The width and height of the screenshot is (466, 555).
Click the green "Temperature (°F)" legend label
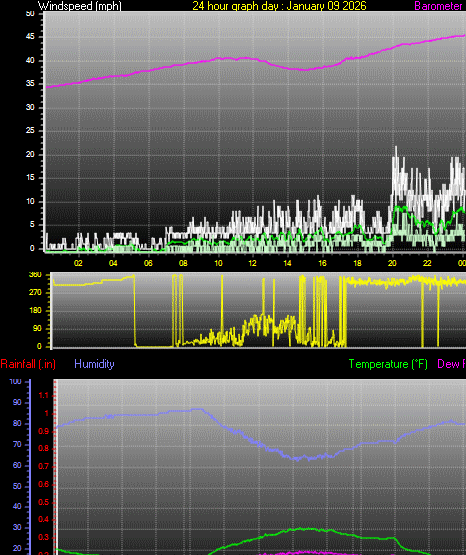coord(388,364)
